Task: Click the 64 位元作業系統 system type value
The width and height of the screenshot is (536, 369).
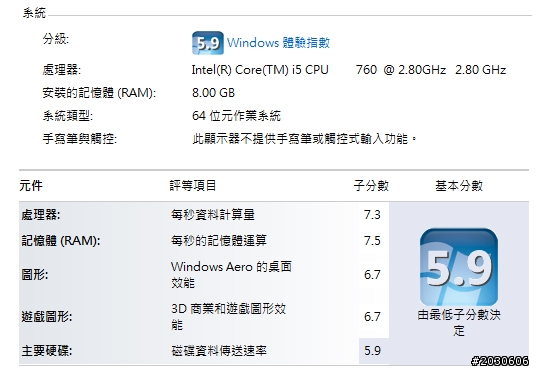Action: click(236, 116)
